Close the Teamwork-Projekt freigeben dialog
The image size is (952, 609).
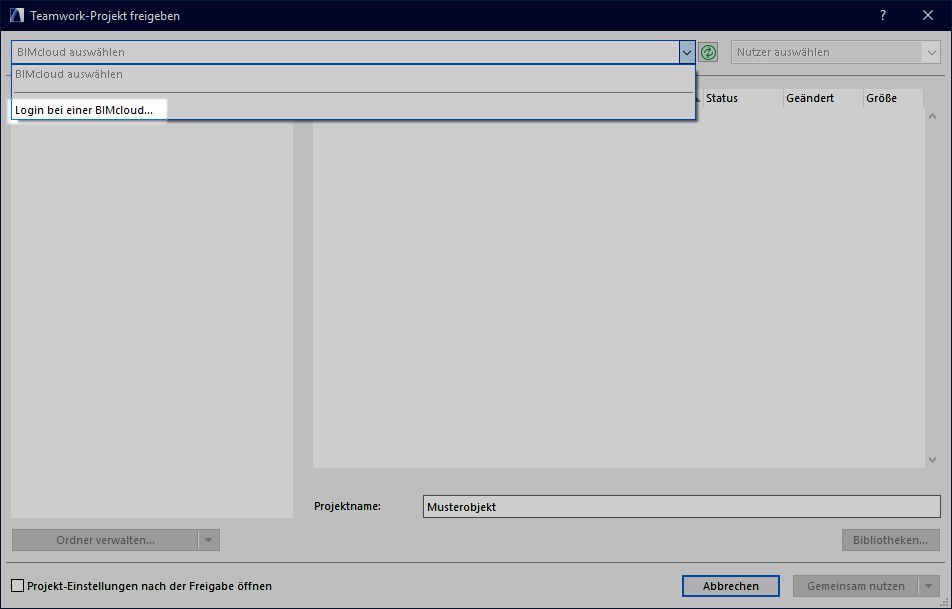point(928,16)
